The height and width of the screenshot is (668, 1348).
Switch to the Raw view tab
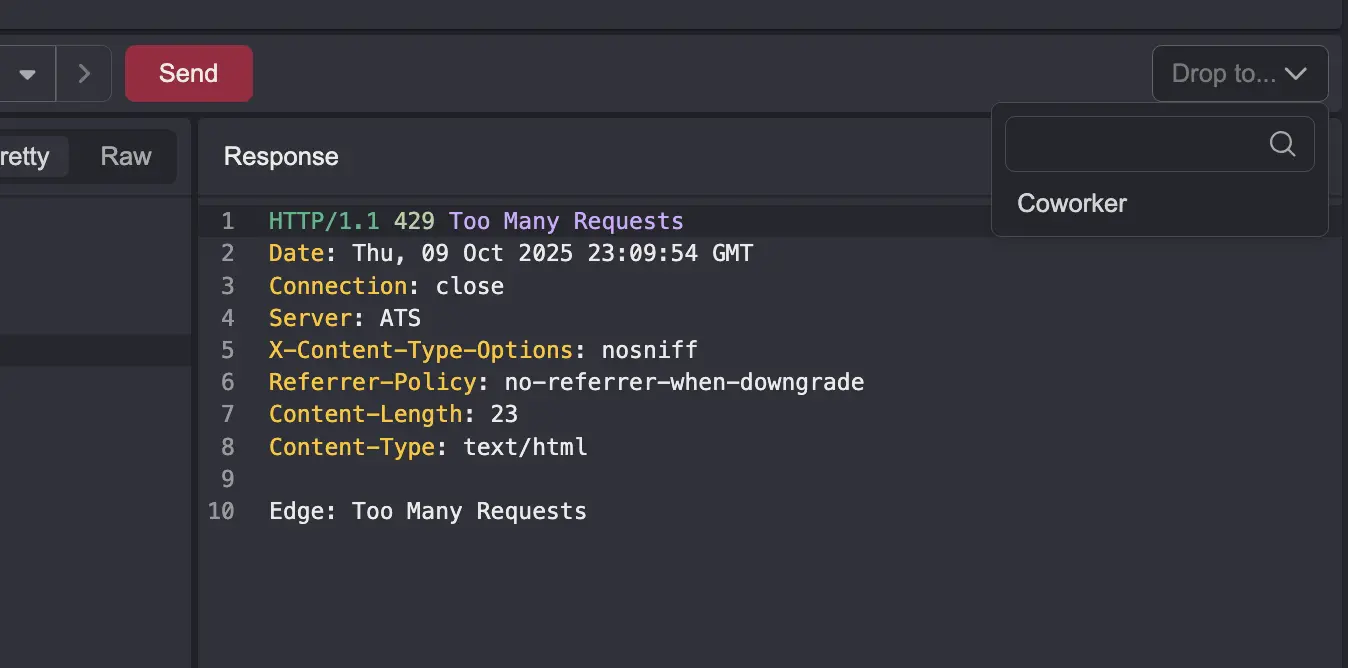pos(126,156)
